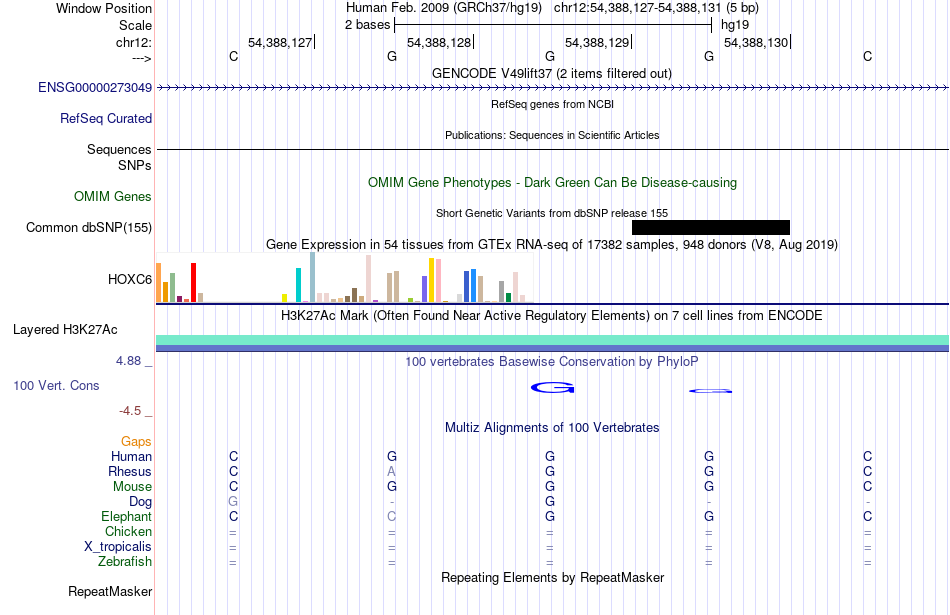Viewport: 950px width, 615px height.
Task: Click the GENCODE V49lift37 track title
Action: coord(552,74)
